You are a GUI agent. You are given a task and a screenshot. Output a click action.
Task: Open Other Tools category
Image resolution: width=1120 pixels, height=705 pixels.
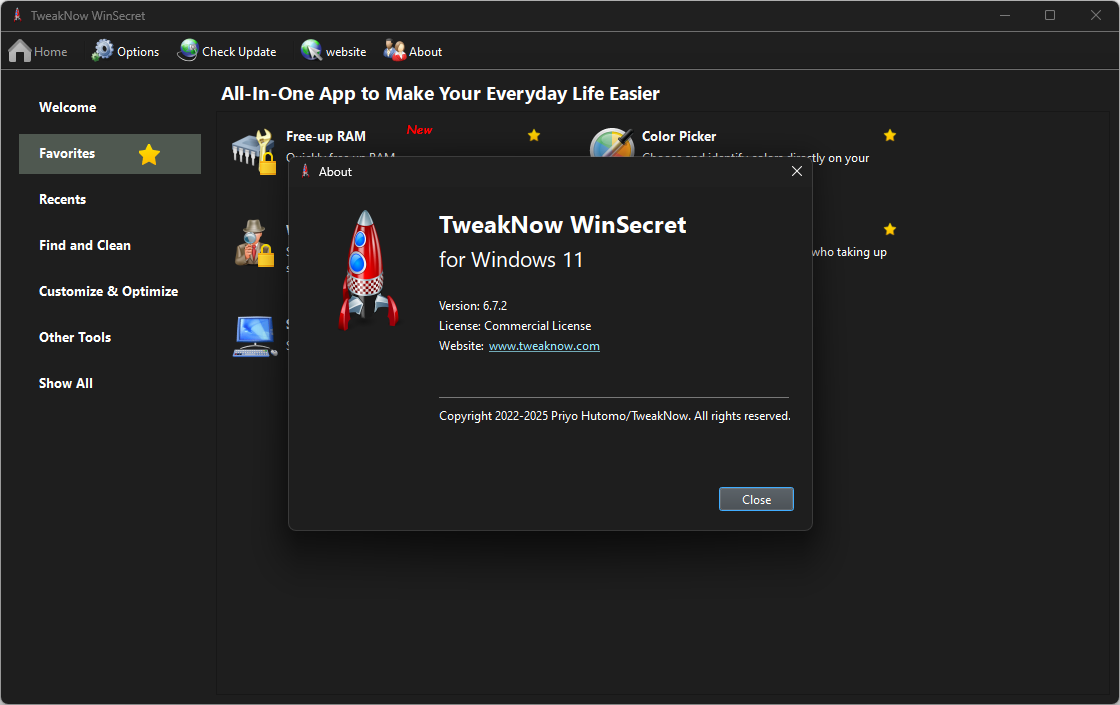(75, 337)
